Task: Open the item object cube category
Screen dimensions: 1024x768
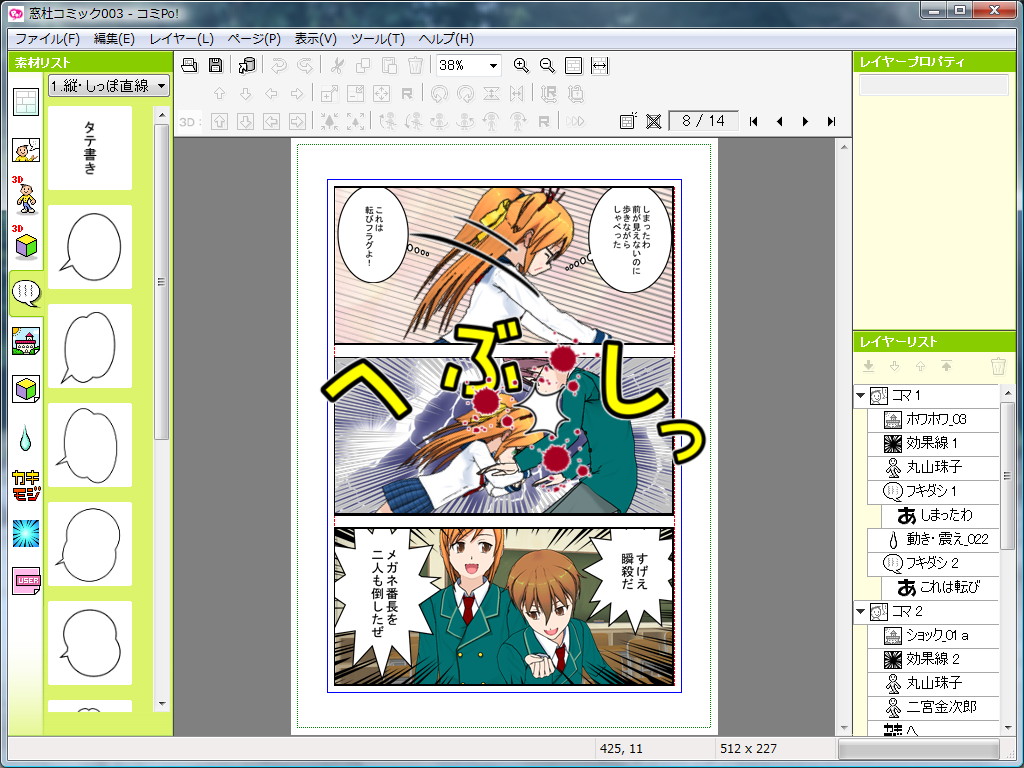Action: coord(26,389)
